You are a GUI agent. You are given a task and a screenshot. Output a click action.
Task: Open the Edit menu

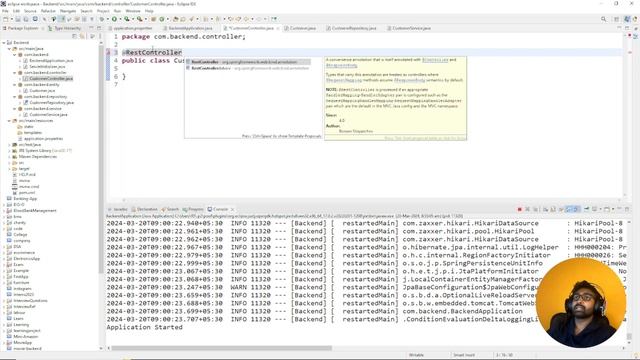coord(16,11)
